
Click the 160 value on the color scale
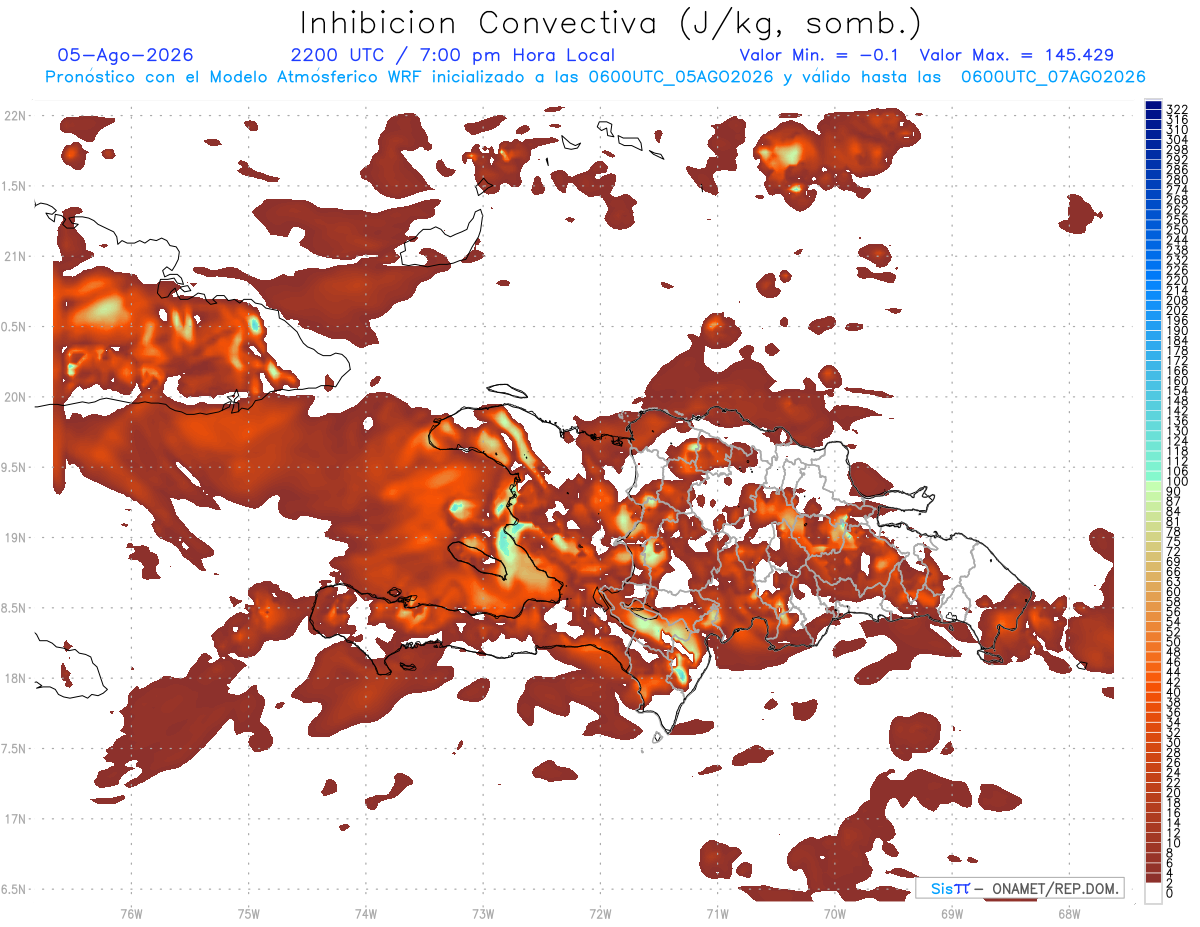(1177, 381)
